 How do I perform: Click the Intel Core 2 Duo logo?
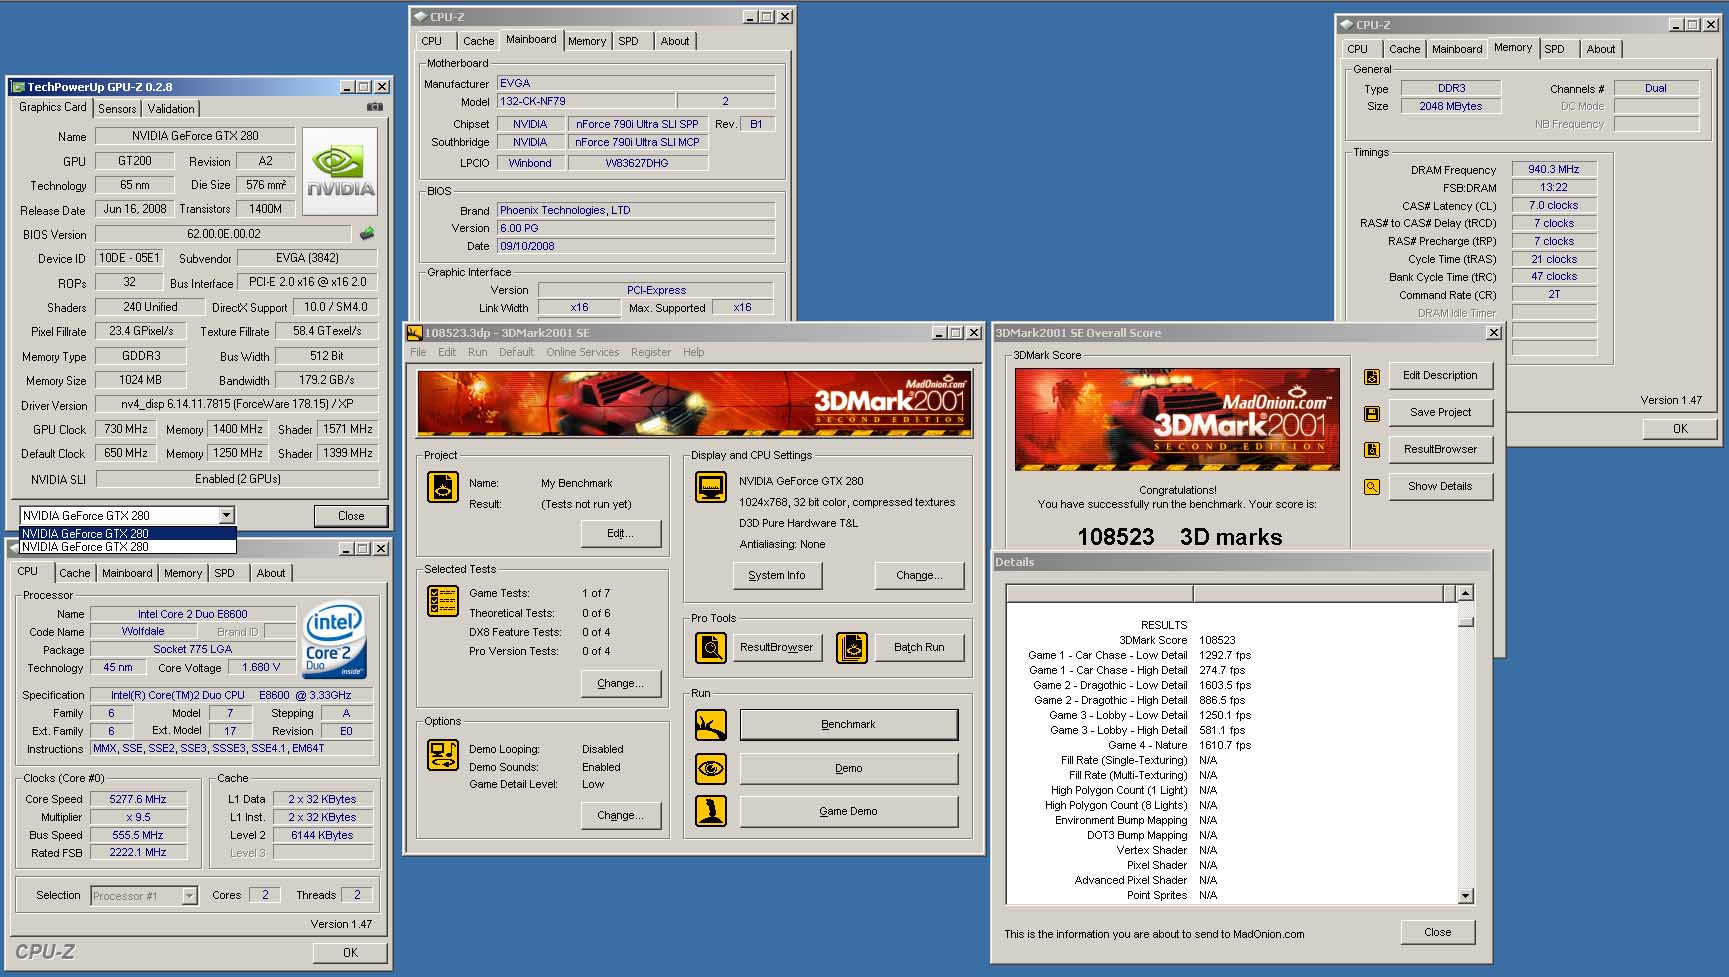(334, 639)
